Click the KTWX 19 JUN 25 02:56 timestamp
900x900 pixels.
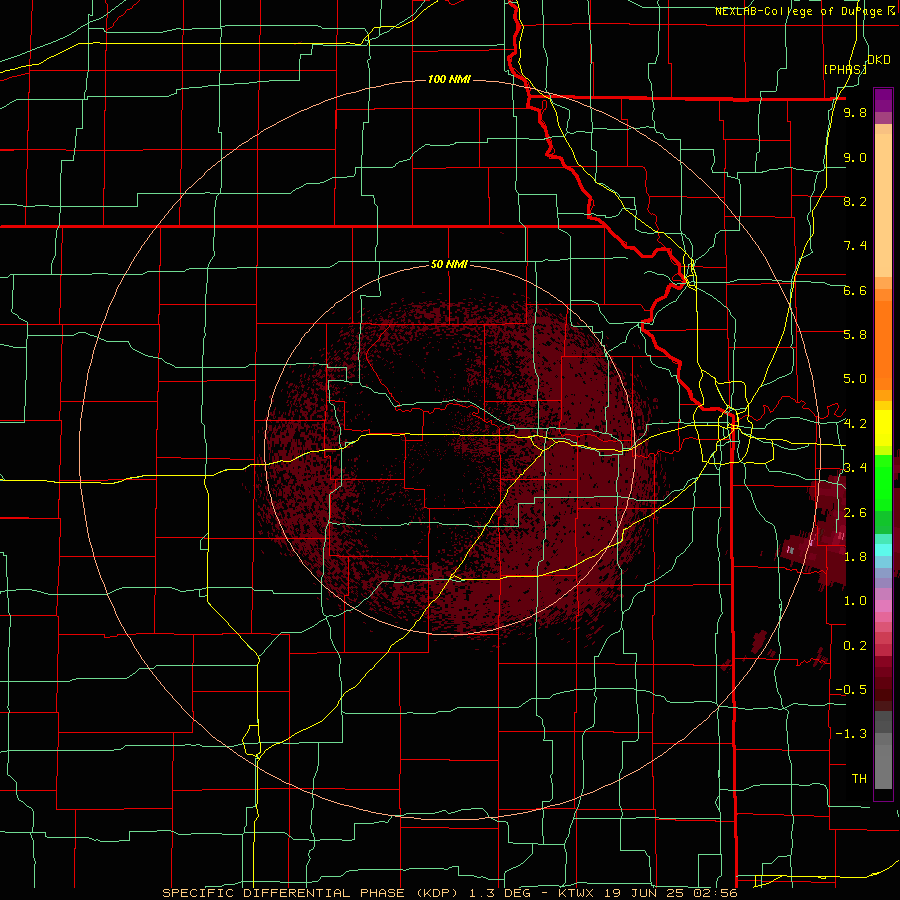[x=648, y=893]
